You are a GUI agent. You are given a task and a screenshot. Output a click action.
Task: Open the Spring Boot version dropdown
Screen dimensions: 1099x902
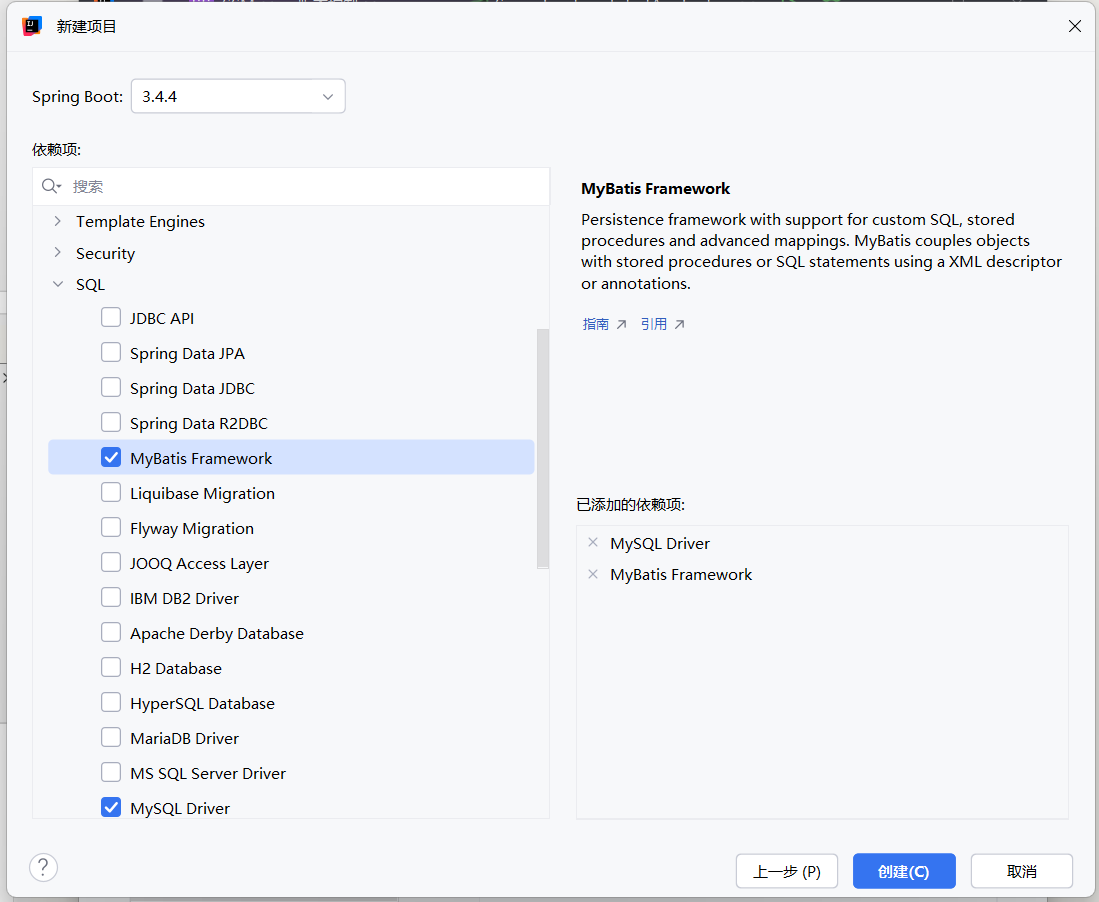(x=238, y=97)
